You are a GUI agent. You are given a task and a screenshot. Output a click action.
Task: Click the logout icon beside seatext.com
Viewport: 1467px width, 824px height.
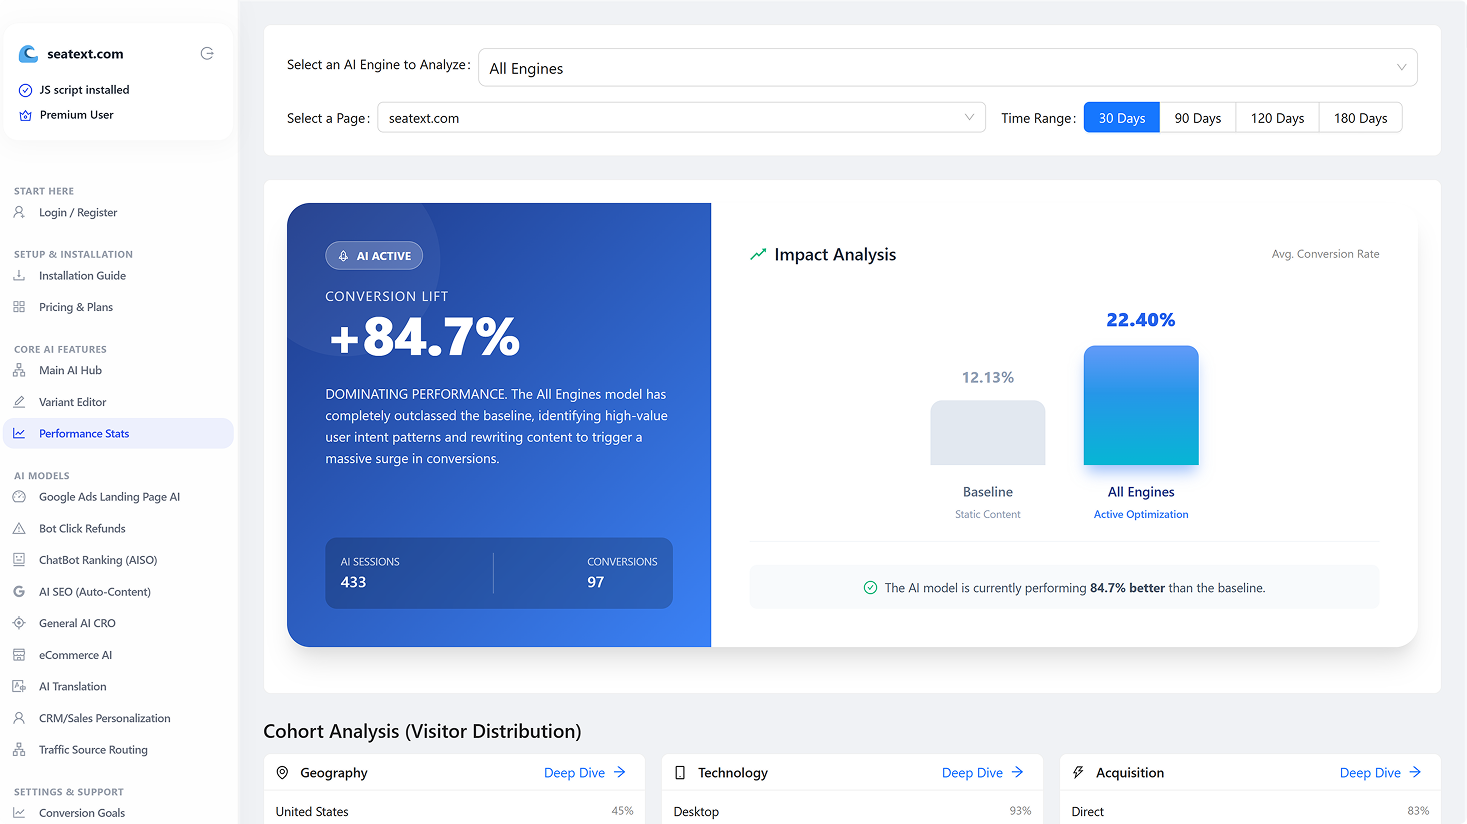point(207,53)
